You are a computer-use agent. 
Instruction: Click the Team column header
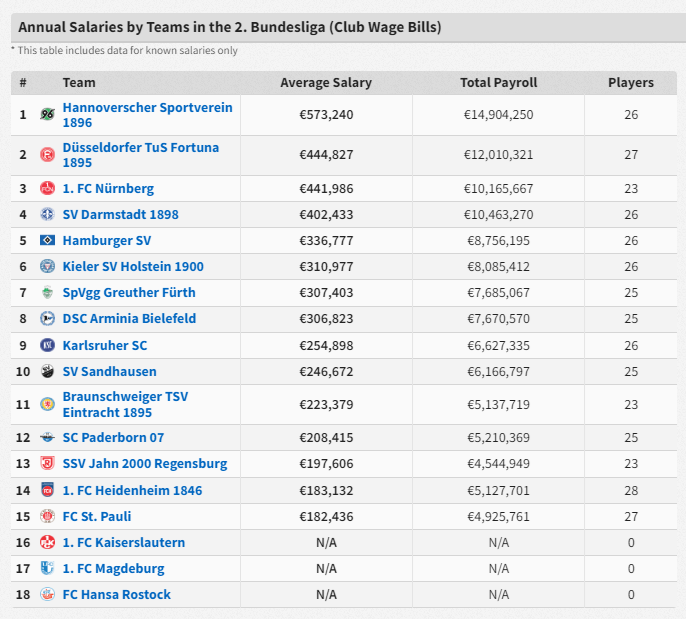(79, 83)
